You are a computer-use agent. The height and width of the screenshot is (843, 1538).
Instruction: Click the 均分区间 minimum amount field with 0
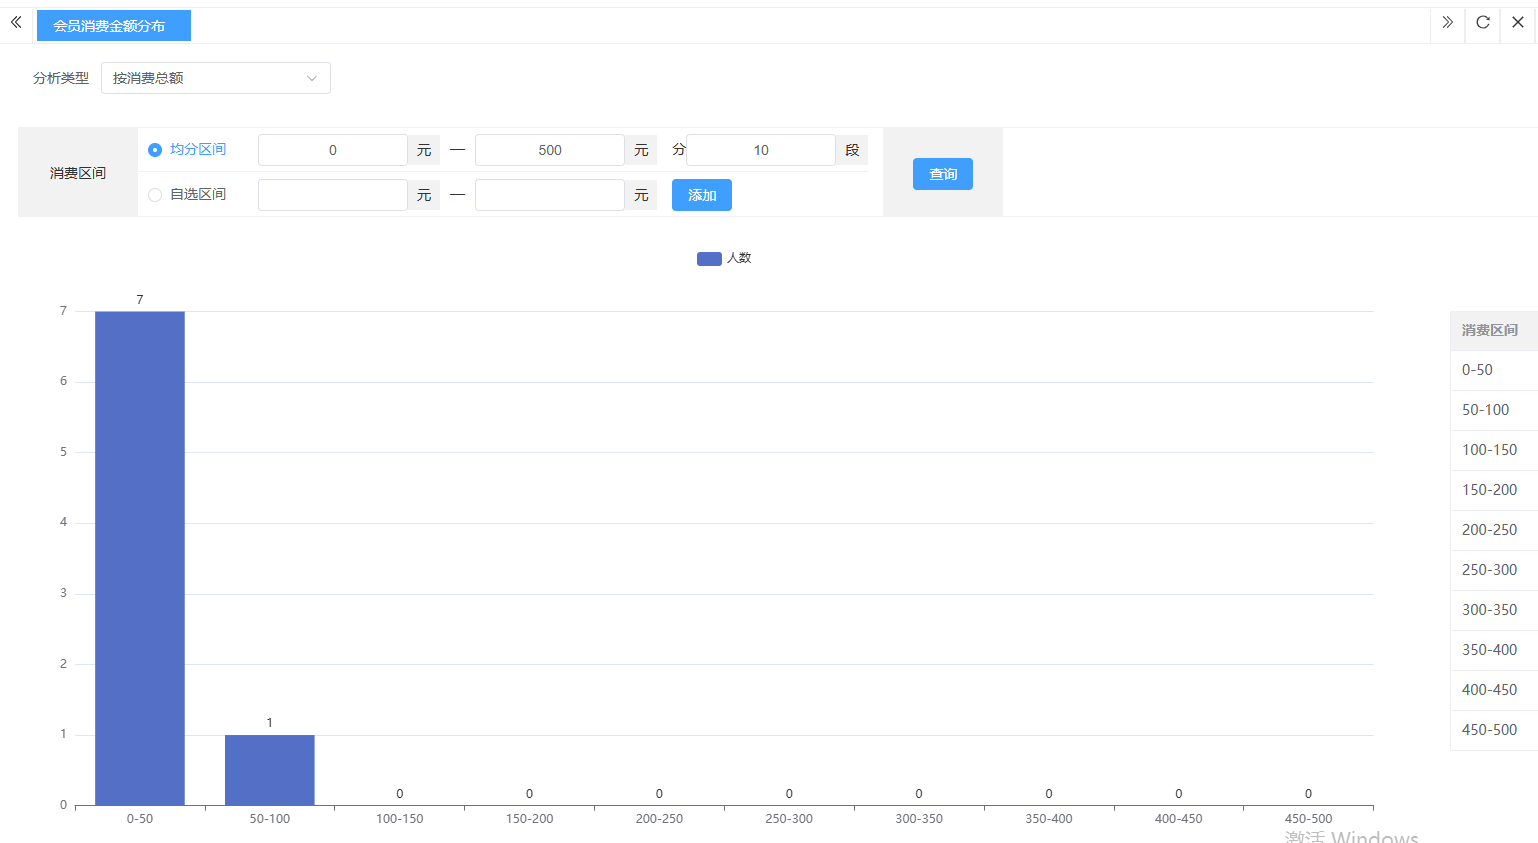332,150
